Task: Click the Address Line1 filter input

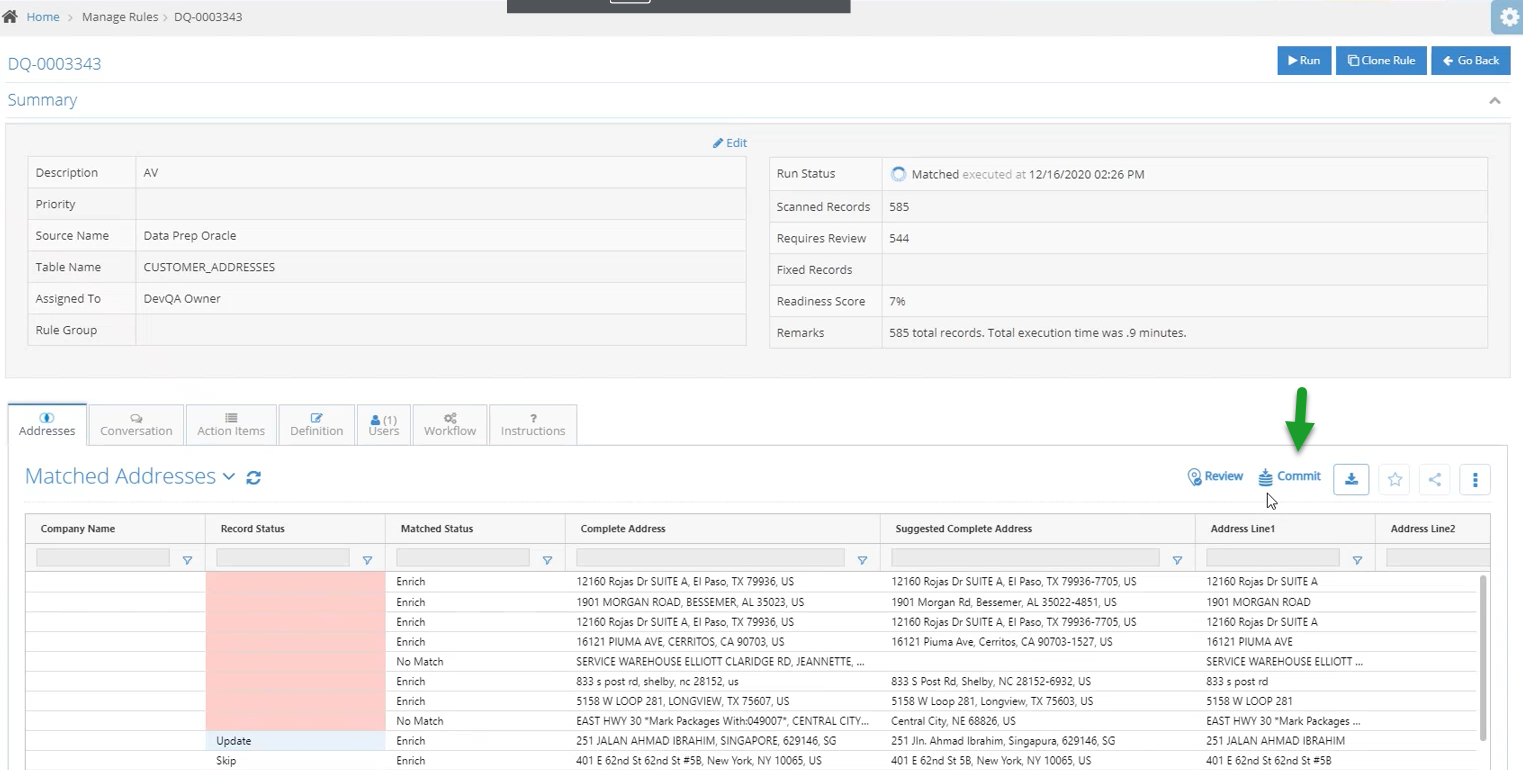Action: tap(1273, 557)
